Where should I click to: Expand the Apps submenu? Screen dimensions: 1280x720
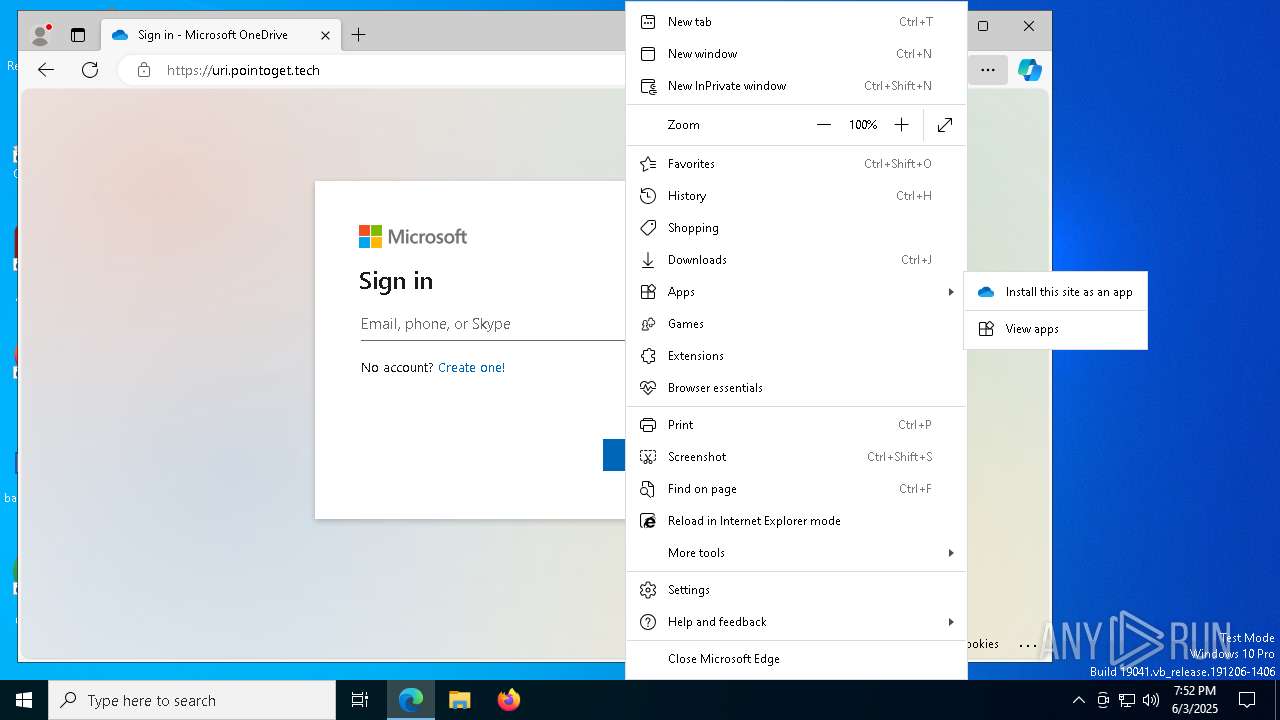click(x=796, y=292)
